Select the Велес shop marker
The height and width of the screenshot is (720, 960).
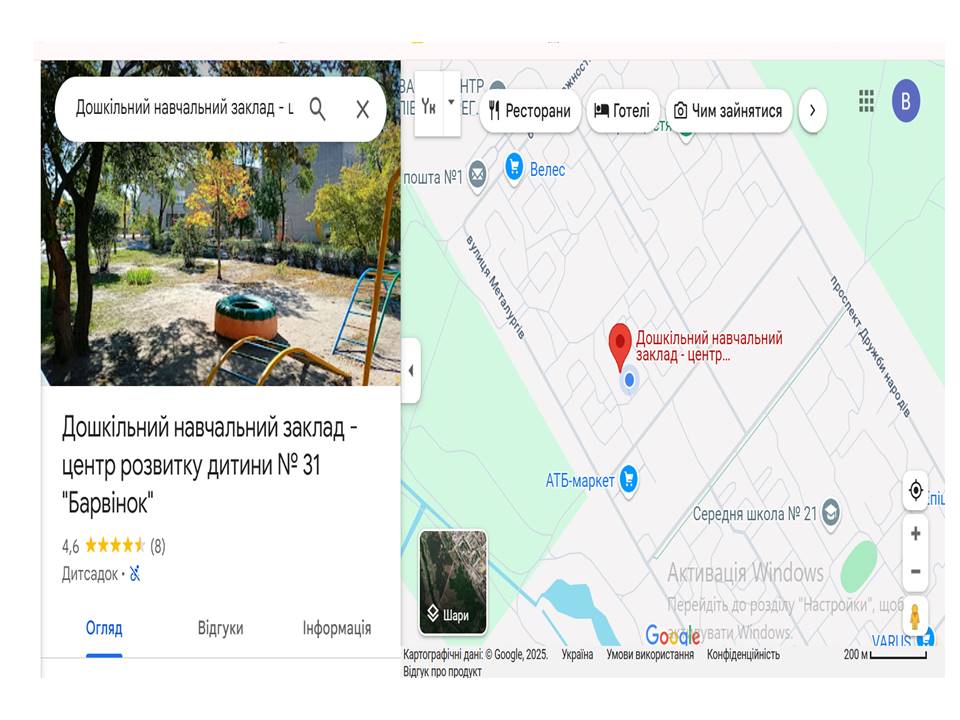514,168
